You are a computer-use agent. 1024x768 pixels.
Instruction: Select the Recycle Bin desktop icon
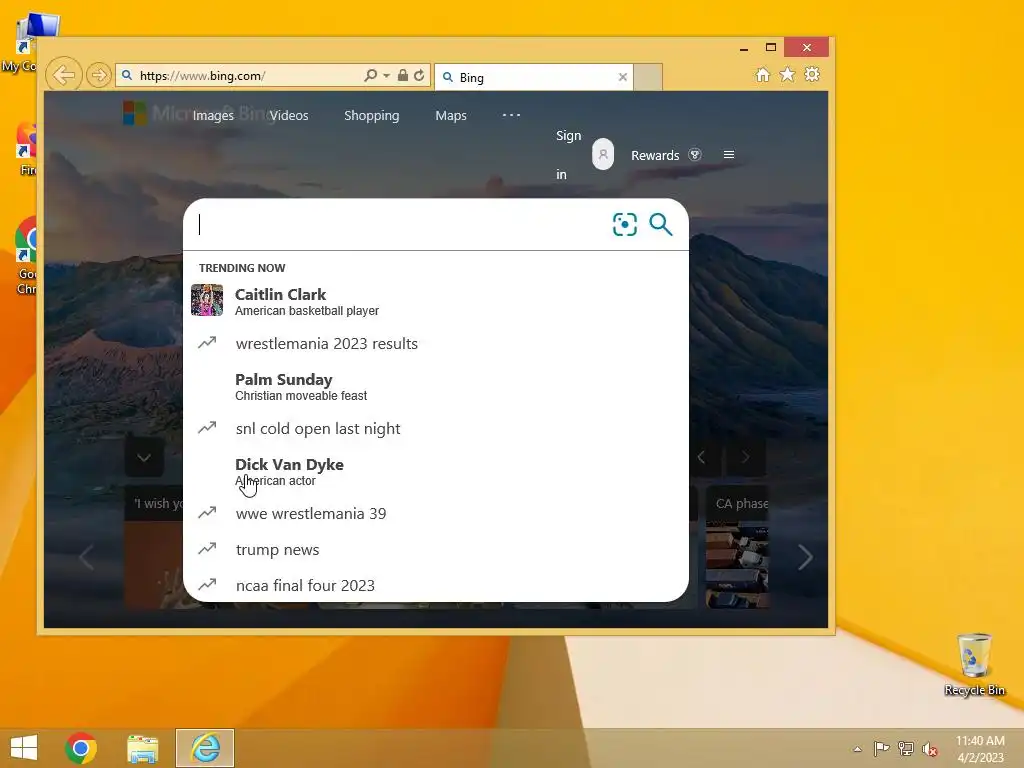[x=974, y=664]
